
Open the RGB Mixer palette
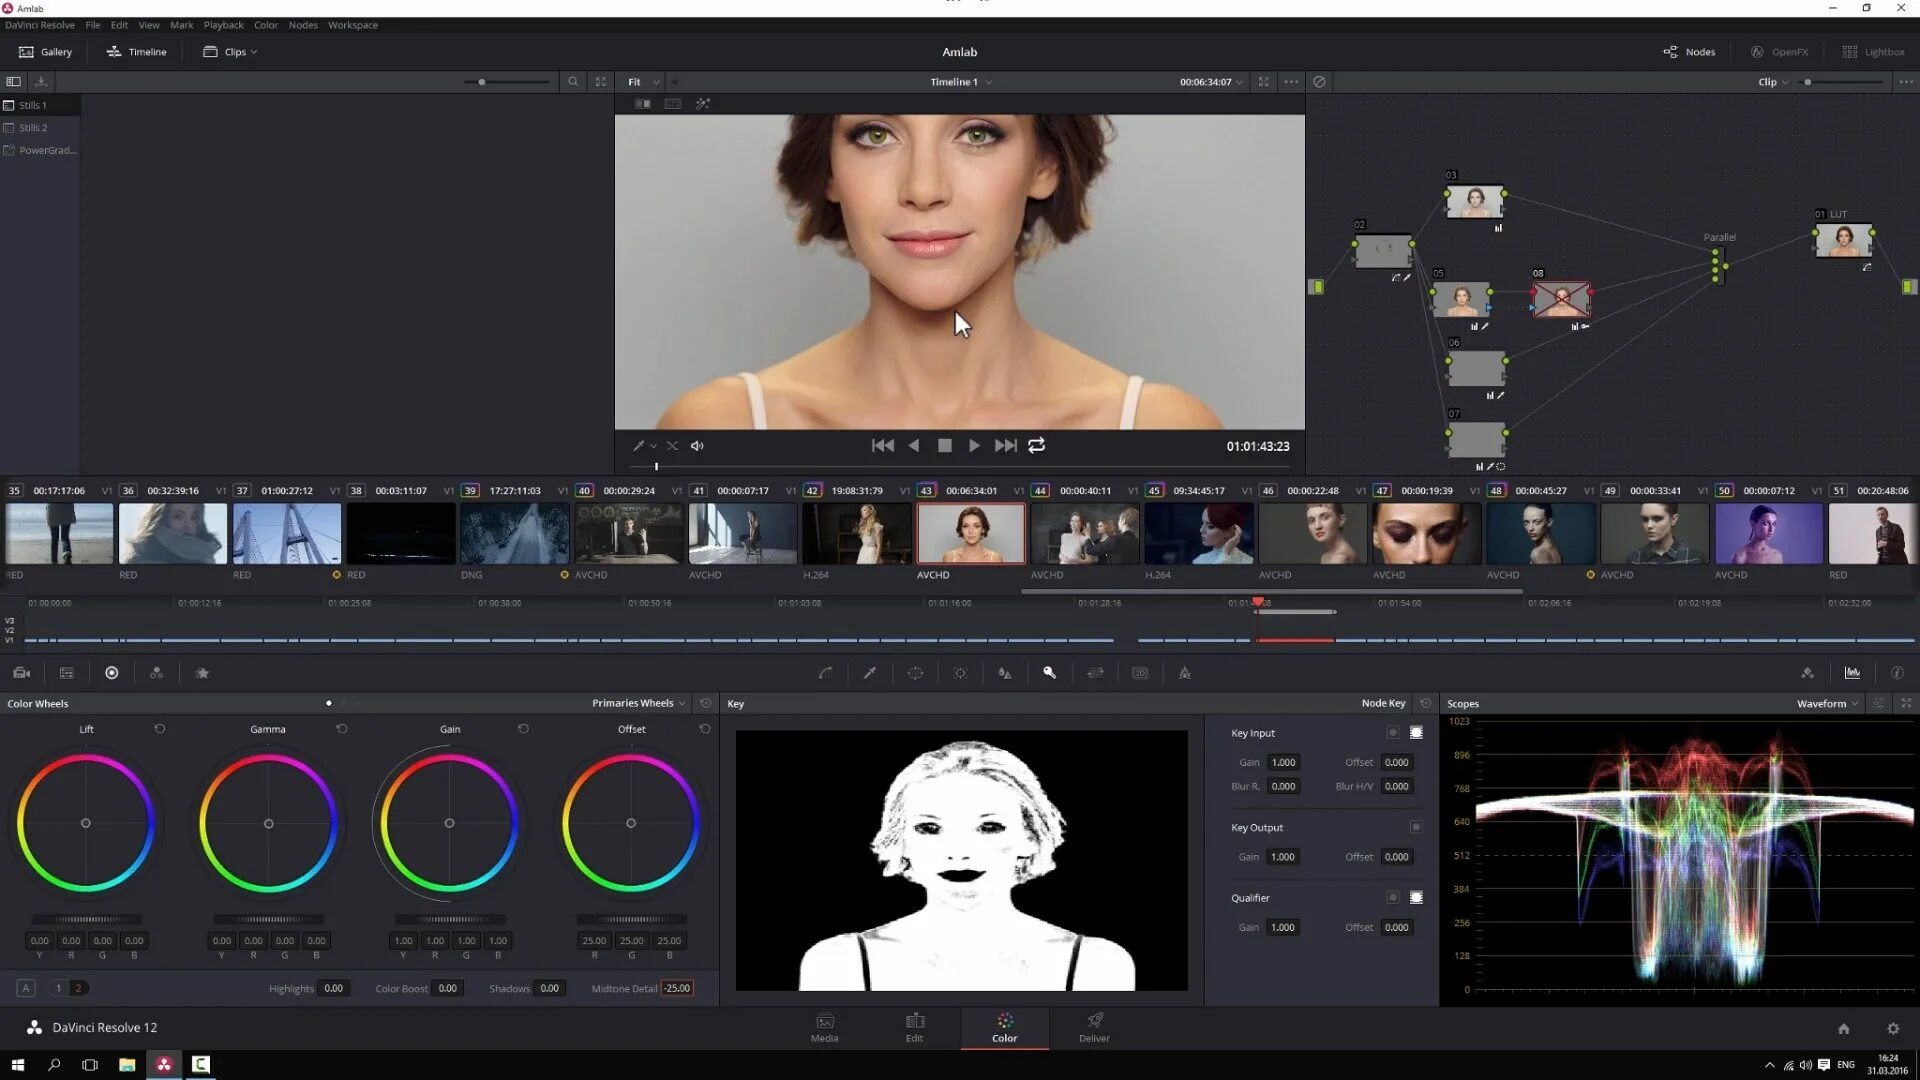(156, 672)
